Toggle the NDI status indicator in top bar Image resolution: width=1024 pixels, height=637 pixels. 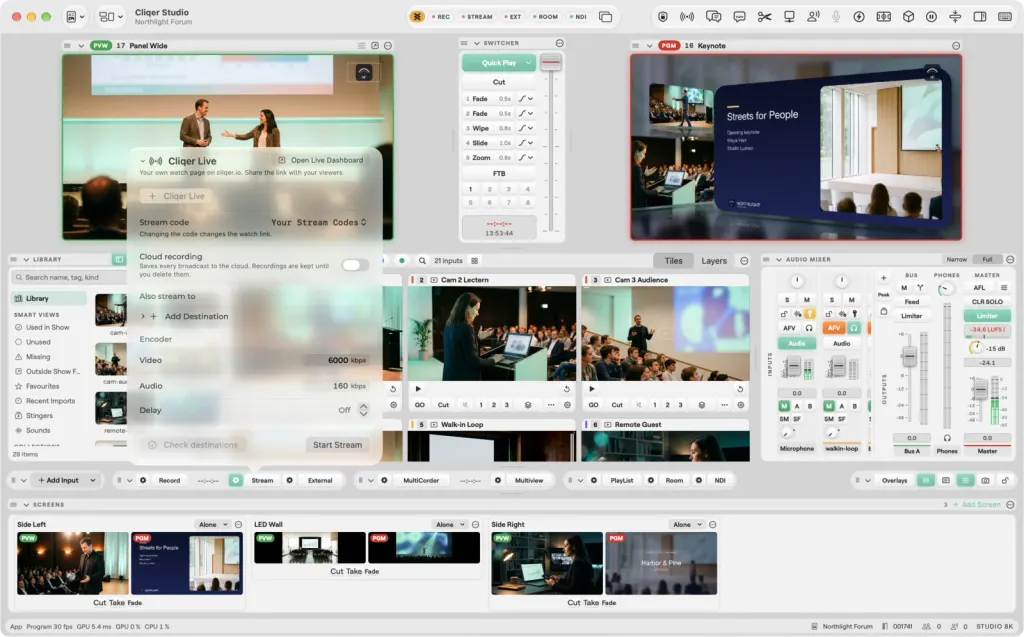[578, 17]
